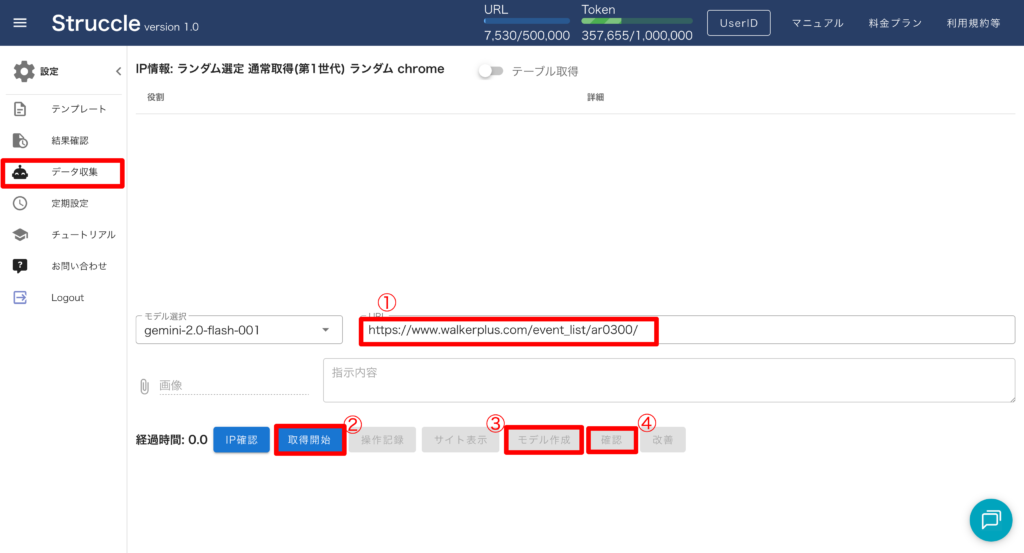1024x553 pixels.
Task: Click the settings gear icon
Action: tap(24, 72)
